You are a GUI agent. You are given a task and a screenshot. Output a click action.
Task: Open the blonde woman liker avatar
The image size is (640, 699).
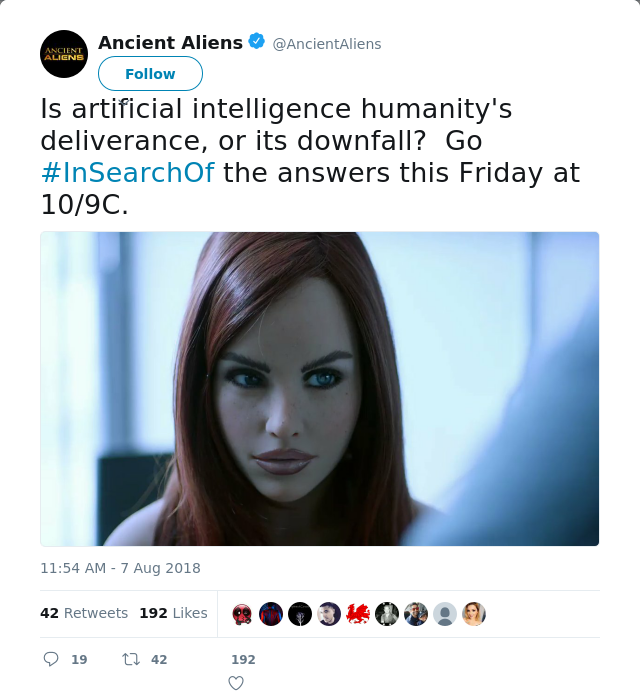coord(474,614)
